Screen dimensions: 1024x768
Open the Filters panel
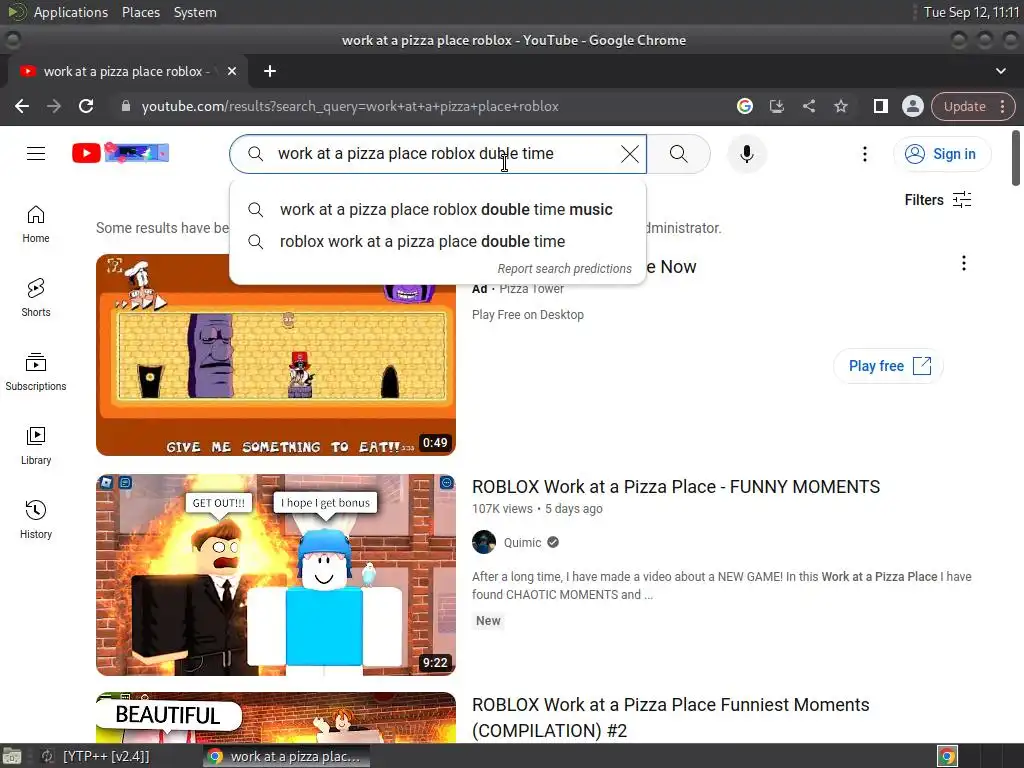point(938,200)
